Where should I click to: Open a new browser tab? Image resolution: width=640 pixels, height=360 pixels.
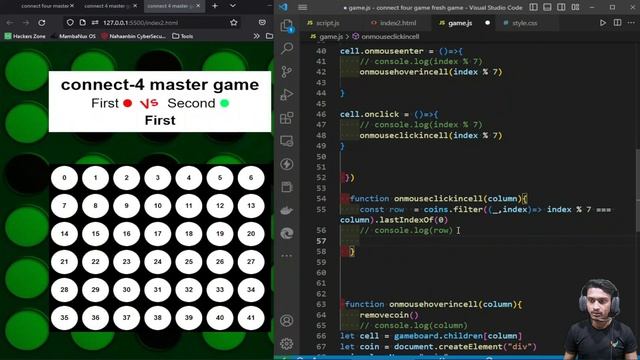point(215,6)
